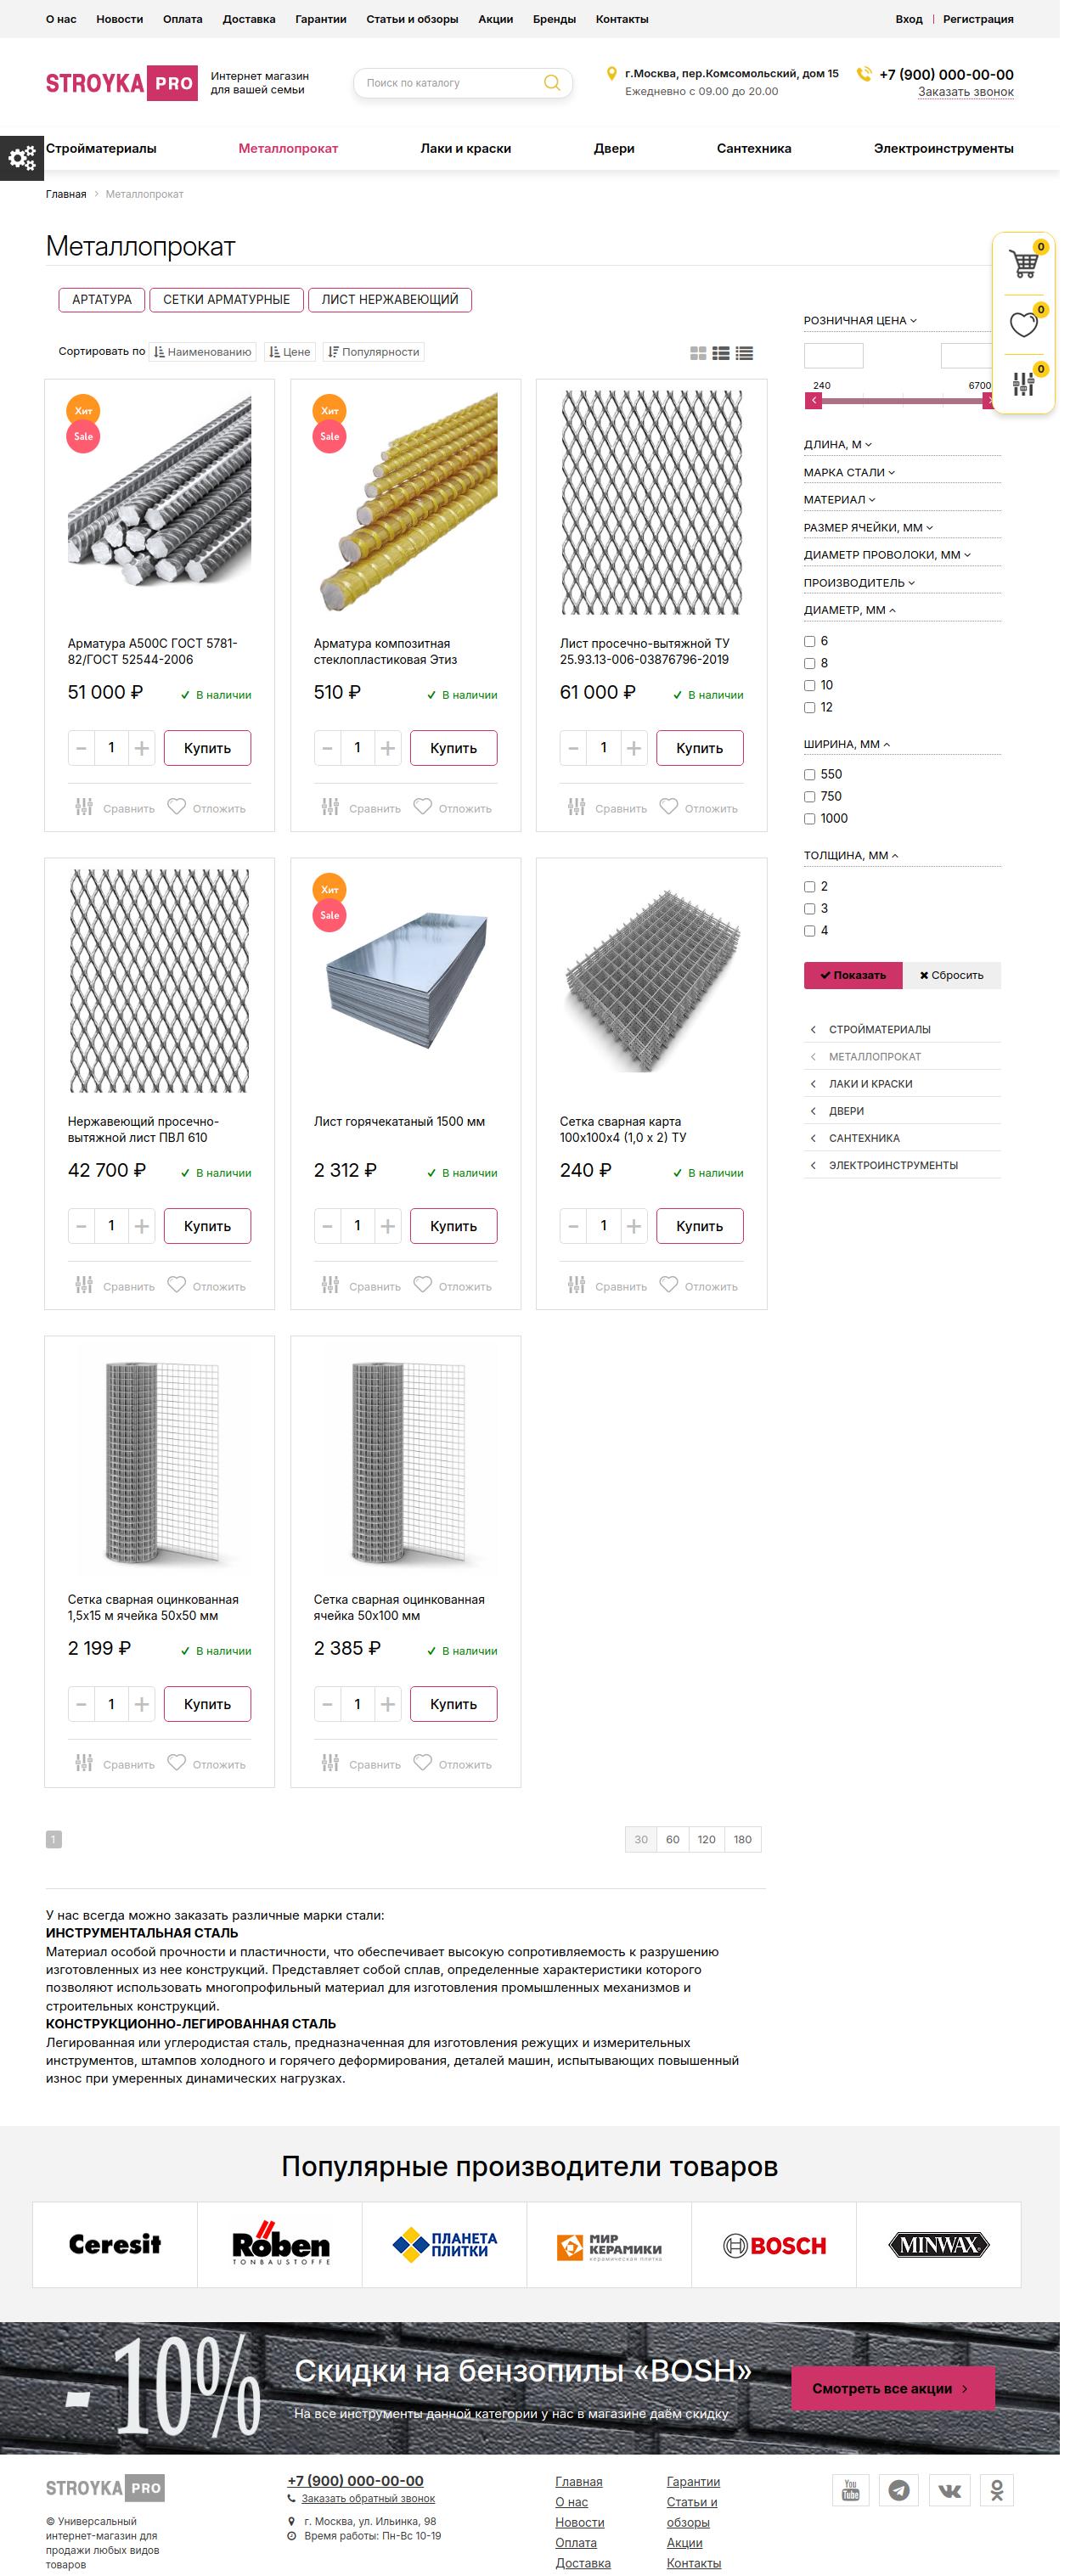Select the «Сетки арматурные» subcategory tab
Viewport: 1087px width, 2576px height.
226,300
